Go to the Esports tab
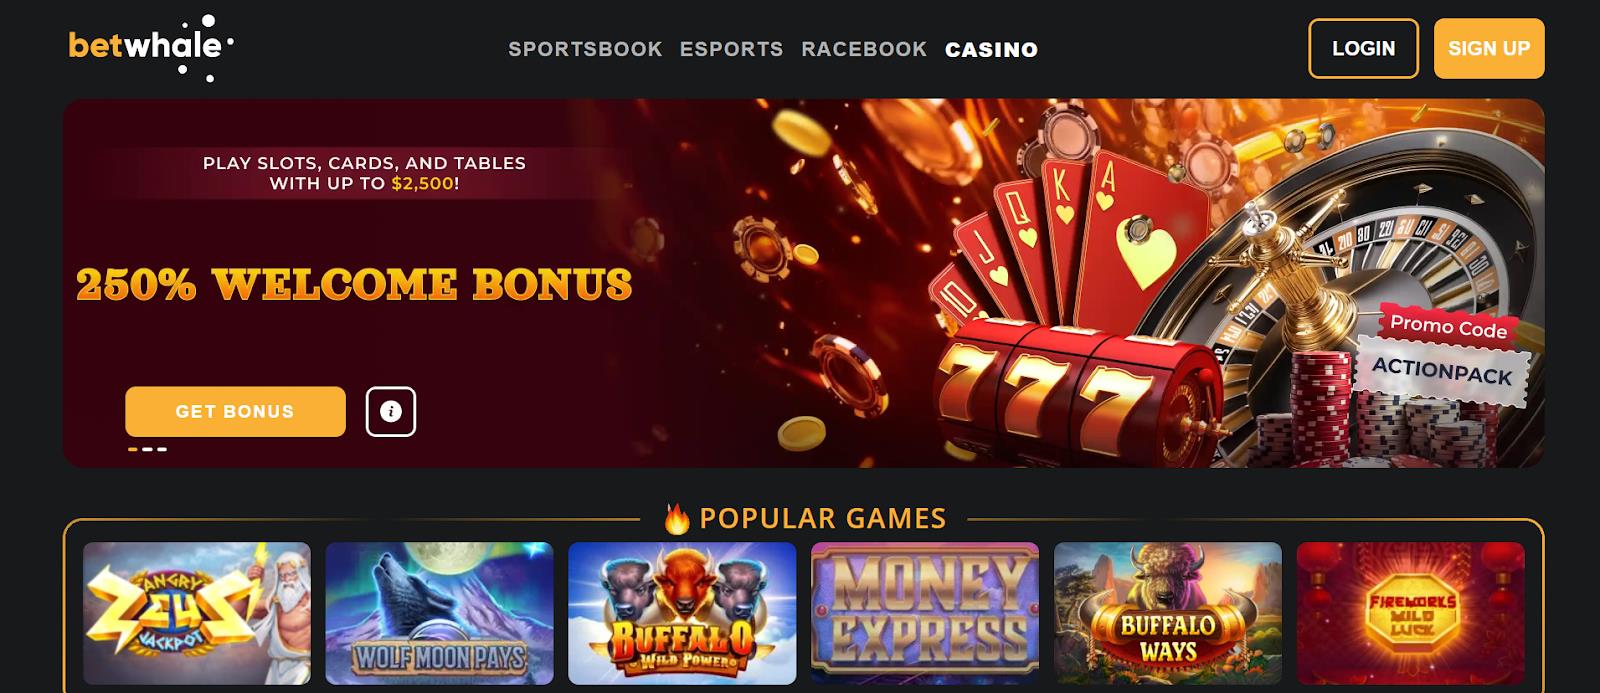Image resolution: width=1600 pixels, height=693 pixels. tap(732, 49)
